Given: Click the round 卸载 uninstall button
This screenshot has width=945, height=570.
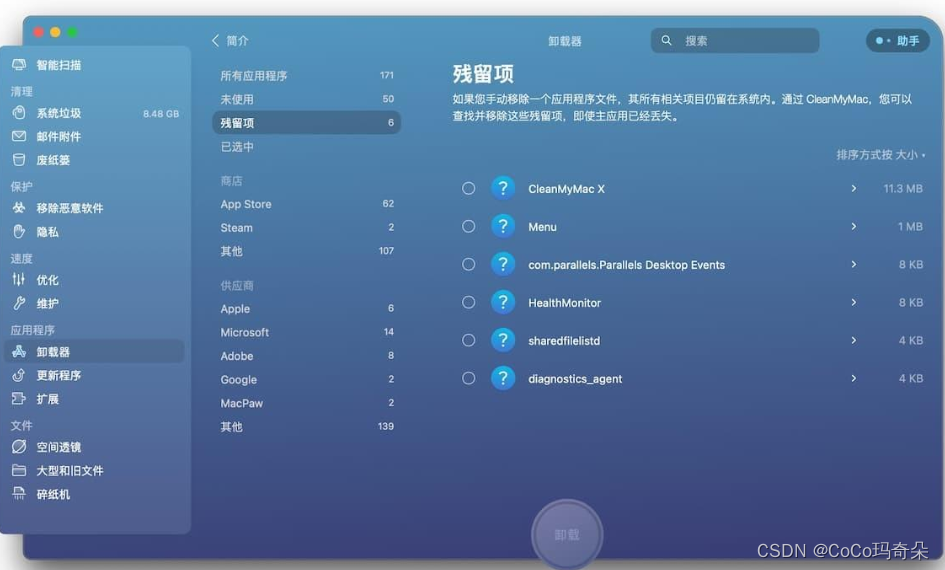Looking at the screenshot, I should point(567,534).
